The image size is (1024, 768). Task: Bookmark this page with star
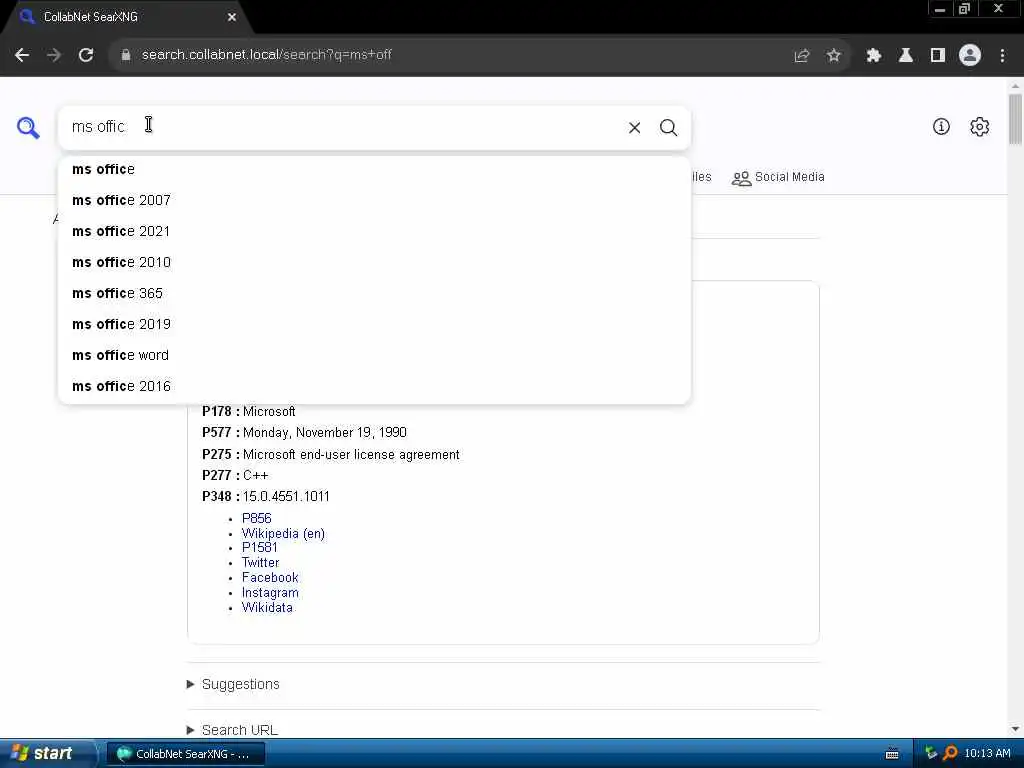(834, 56)
